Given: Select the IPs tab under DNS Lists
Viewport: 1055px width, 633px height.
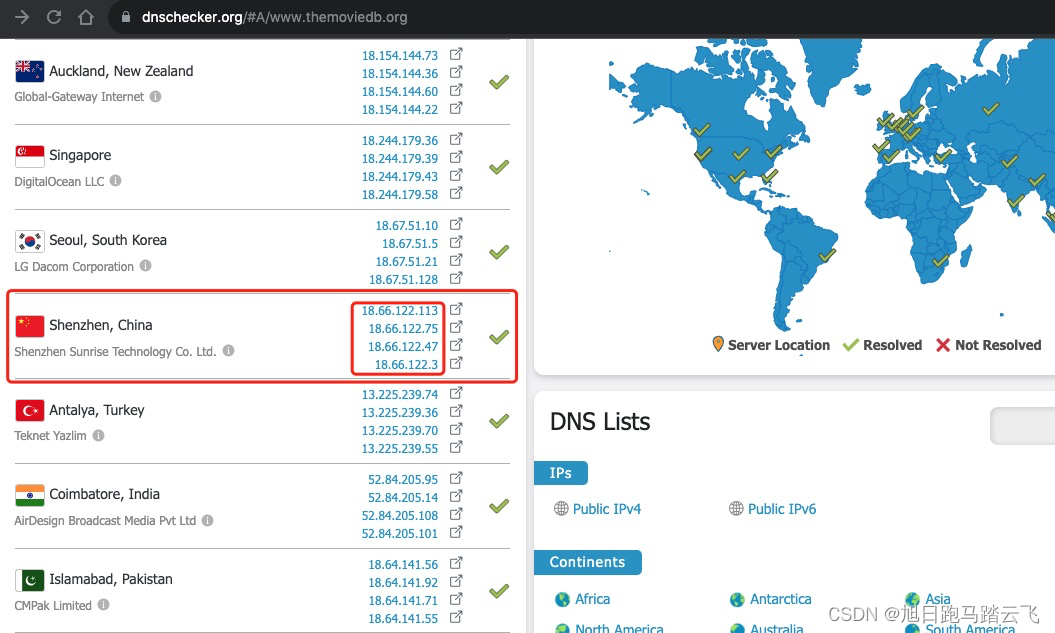Looking at the screenshot, I should pyautogui.click(x=561, y=472).
